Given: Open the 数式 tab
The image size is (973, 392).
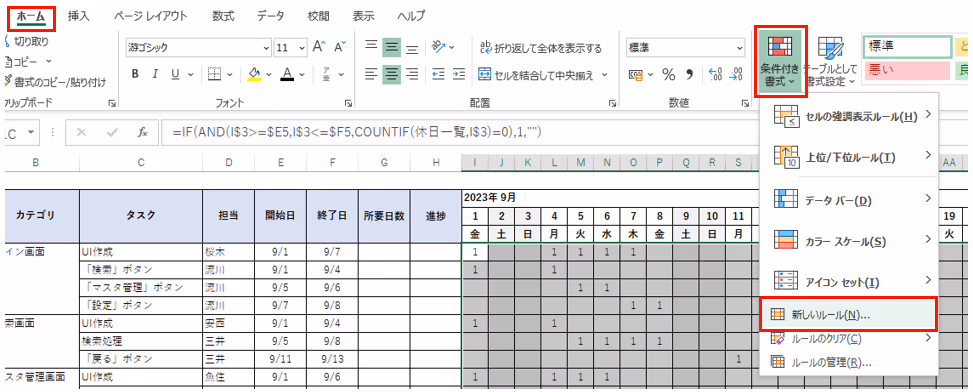Looking at the screenshot, I should [223, 17].
